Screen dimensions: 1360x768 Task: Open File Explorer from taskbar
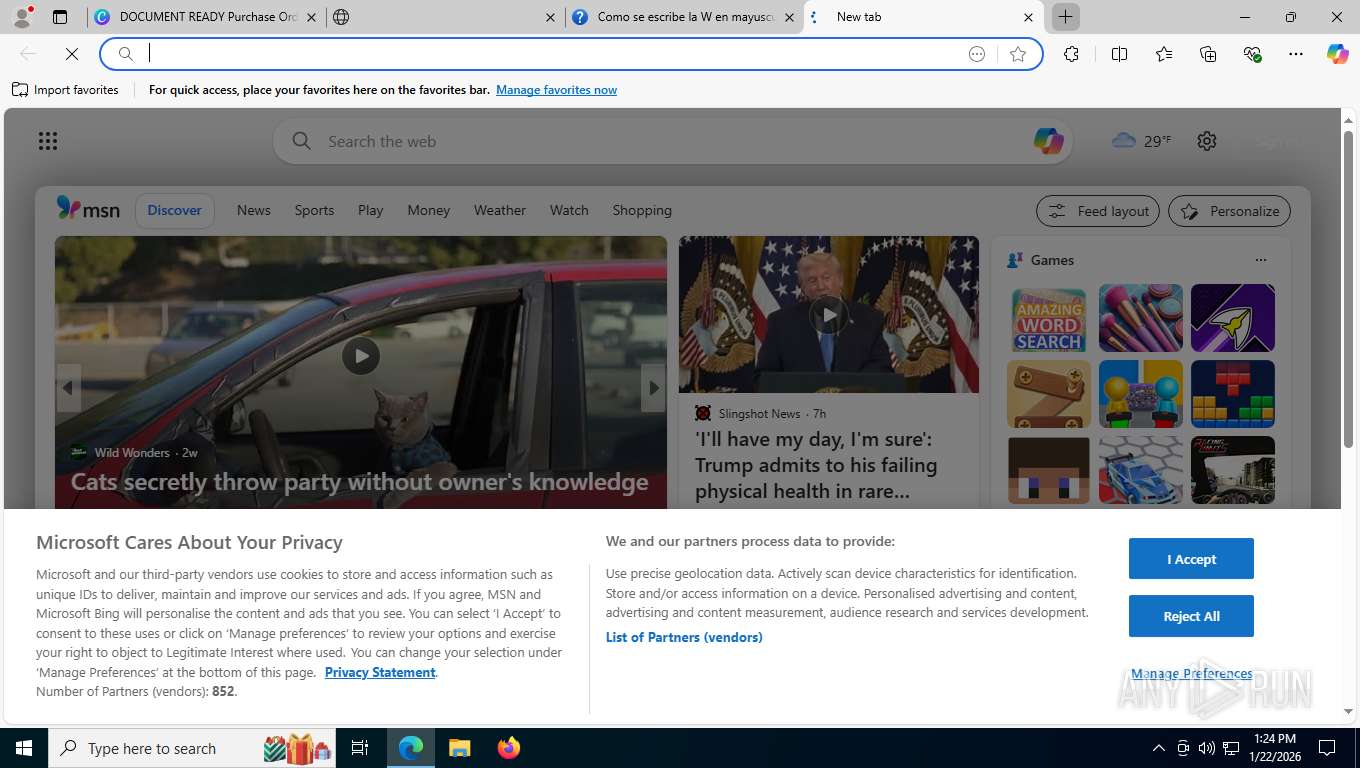(x=459, y=748)
